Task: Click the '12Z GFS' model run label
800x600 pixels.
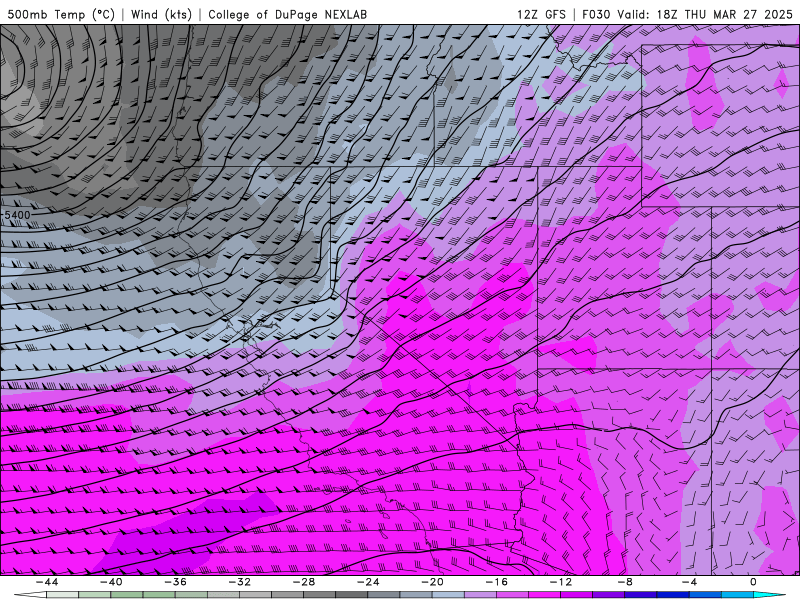Action: coord(541,15)
